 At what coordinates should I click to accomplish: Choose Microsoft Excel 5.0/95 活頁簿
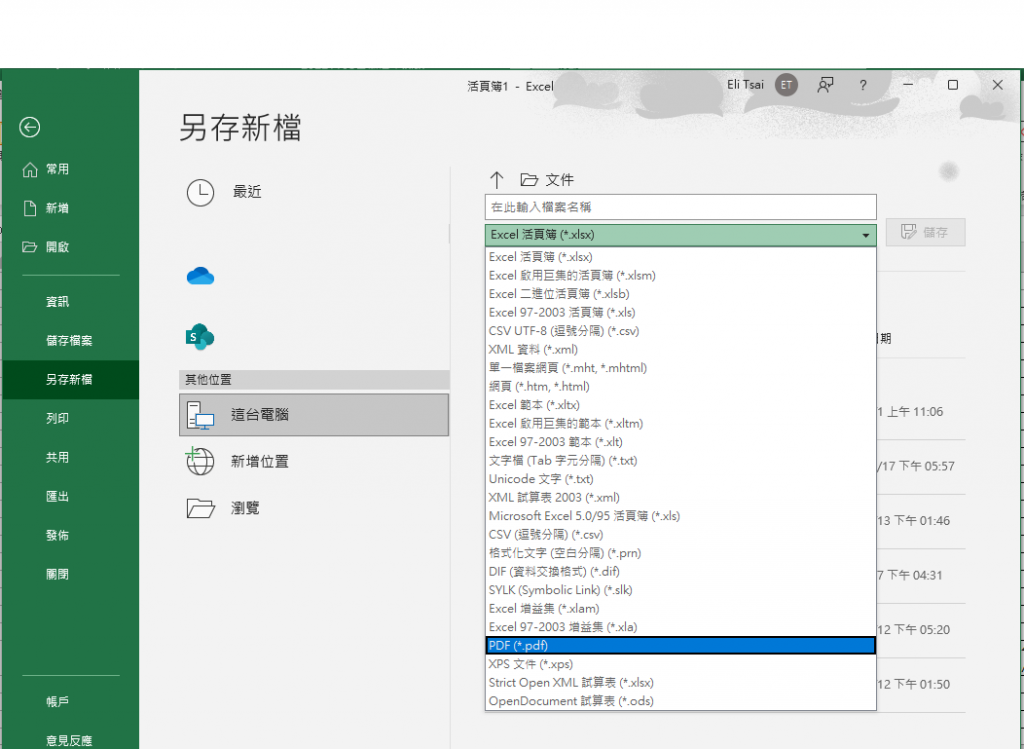680,516
